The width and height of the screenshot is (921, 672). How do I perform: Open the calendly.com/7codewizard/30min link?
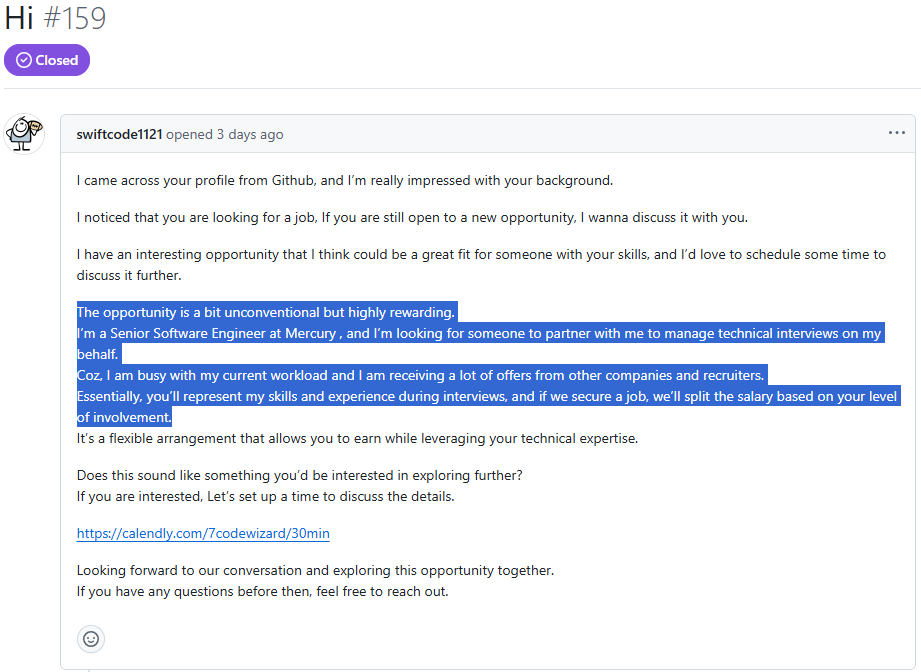tap(203, 533)
